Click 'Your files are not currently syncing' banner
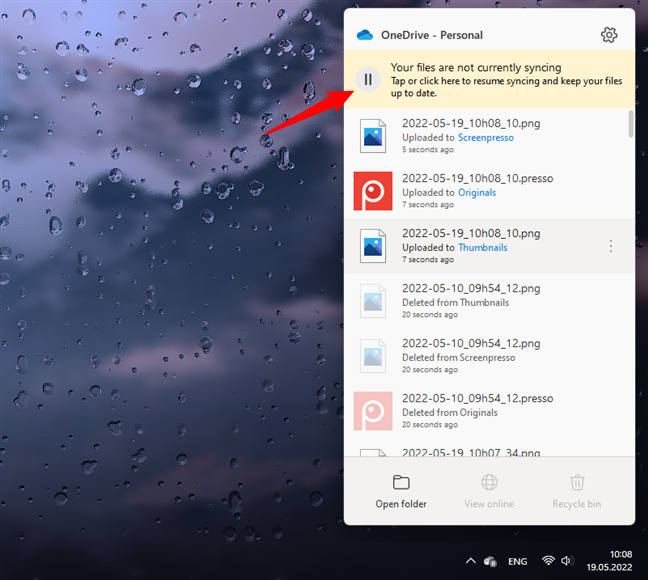The height and width of the screenshot is (580, 648). pos(489,79)
